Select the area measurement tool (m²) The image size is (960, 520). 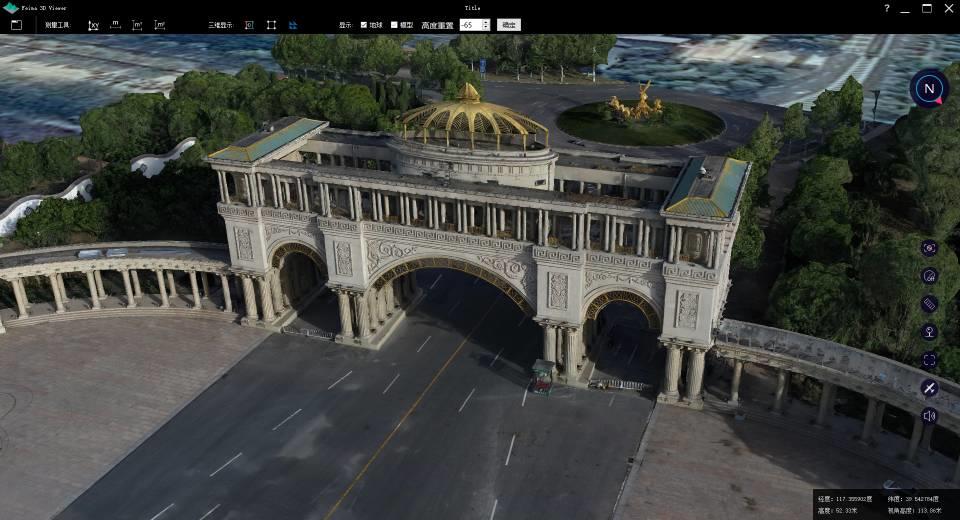click(x=137, y=25)
